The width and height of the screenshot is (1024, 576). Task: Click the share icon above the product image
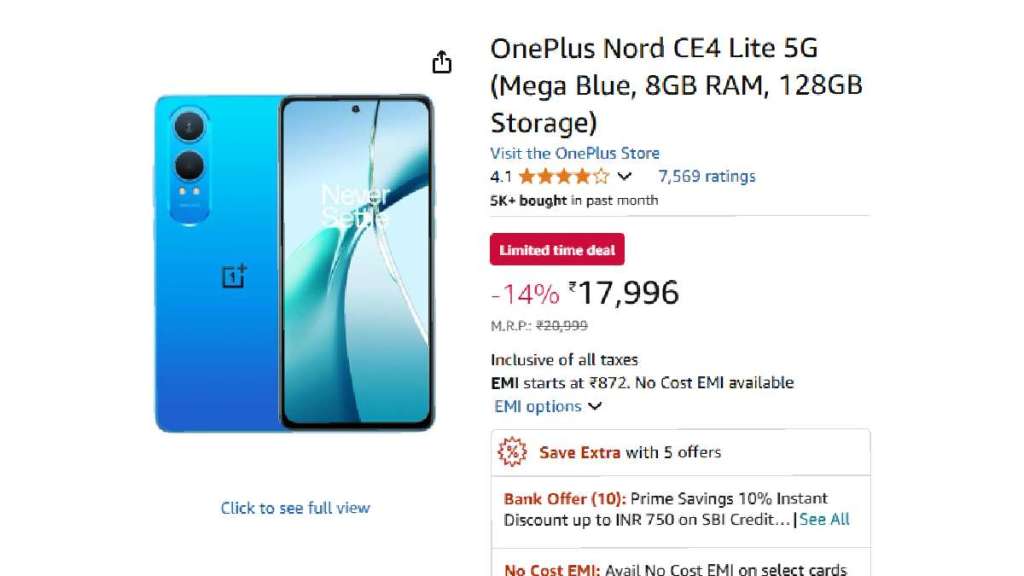pos(441,63)
